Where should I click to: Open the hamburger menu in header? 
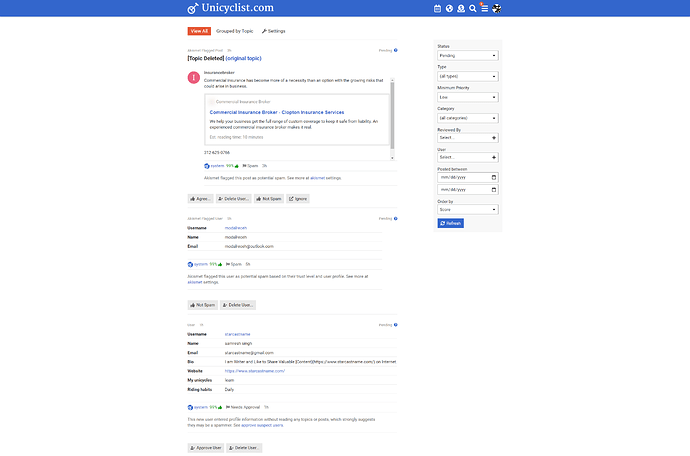point(484,9)
